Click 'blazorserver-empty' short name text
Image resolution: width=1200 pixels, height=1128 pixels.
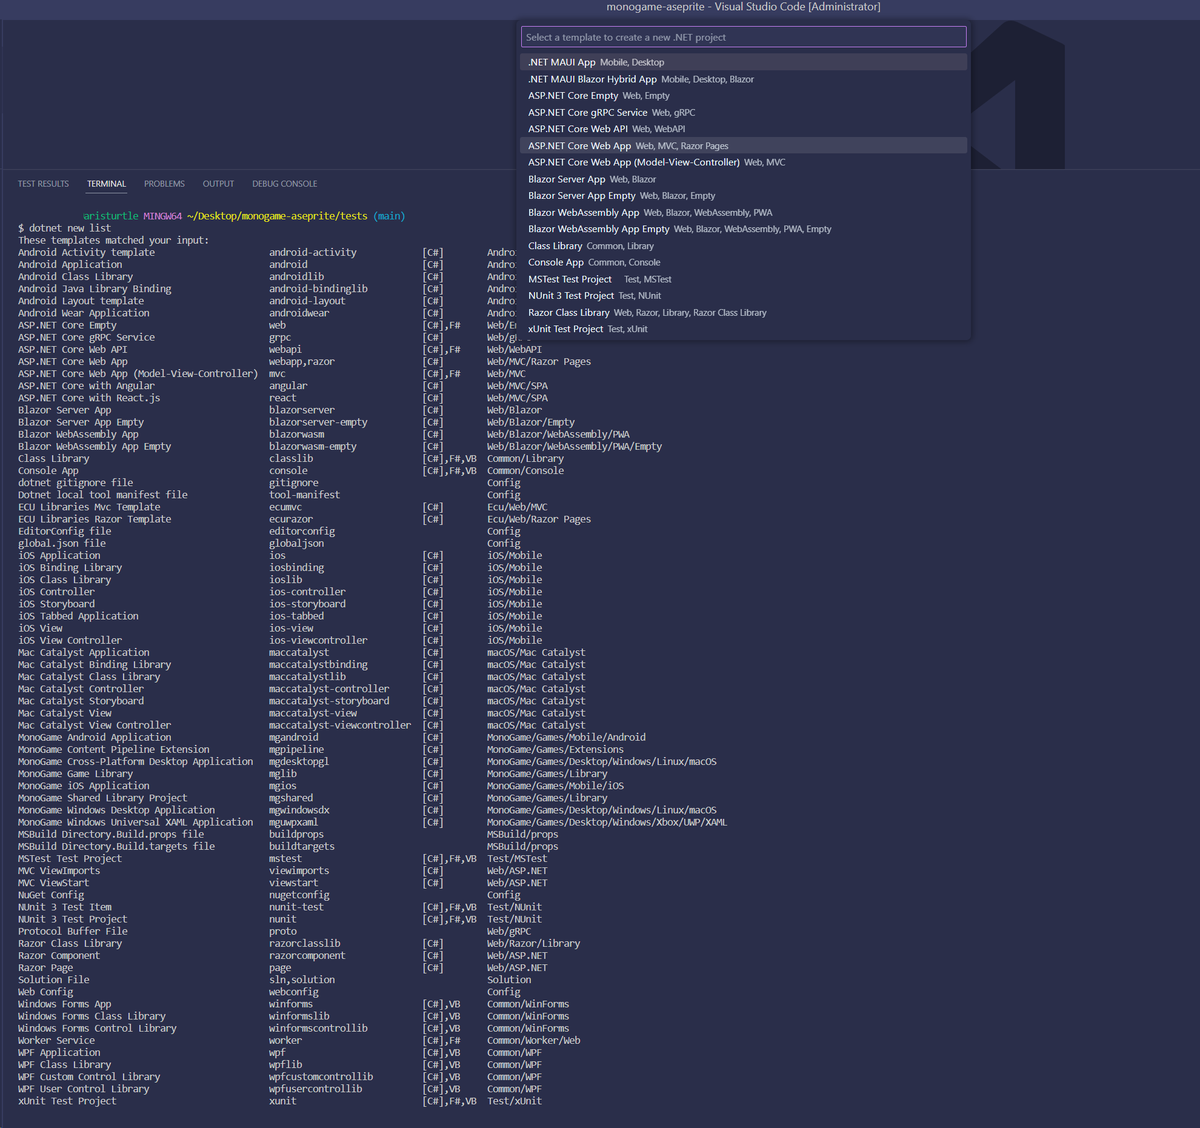(318, 422)
